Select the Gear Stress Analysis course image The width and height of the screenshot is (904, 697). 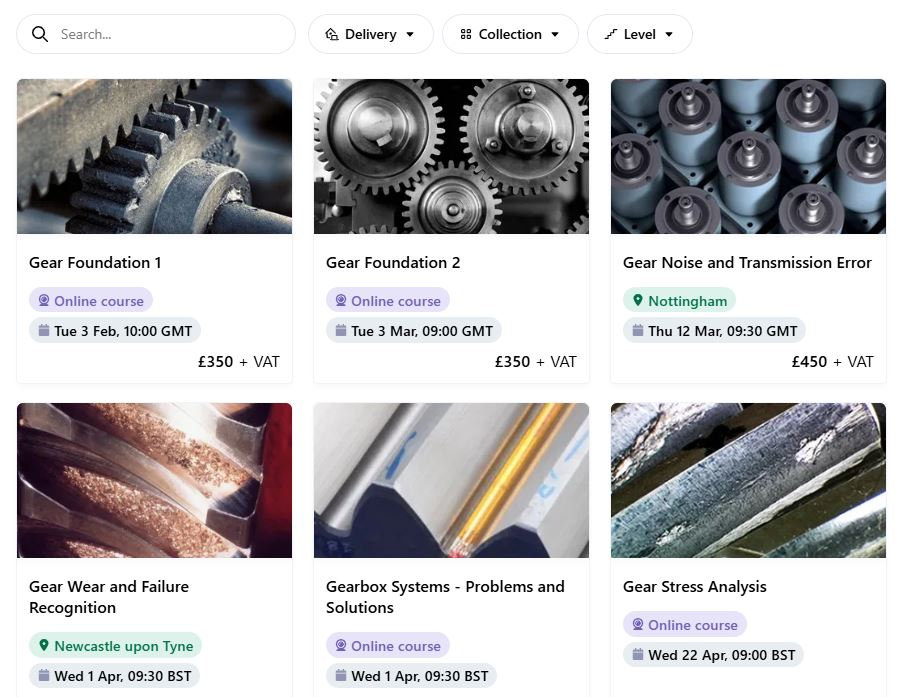click(748, 480)
